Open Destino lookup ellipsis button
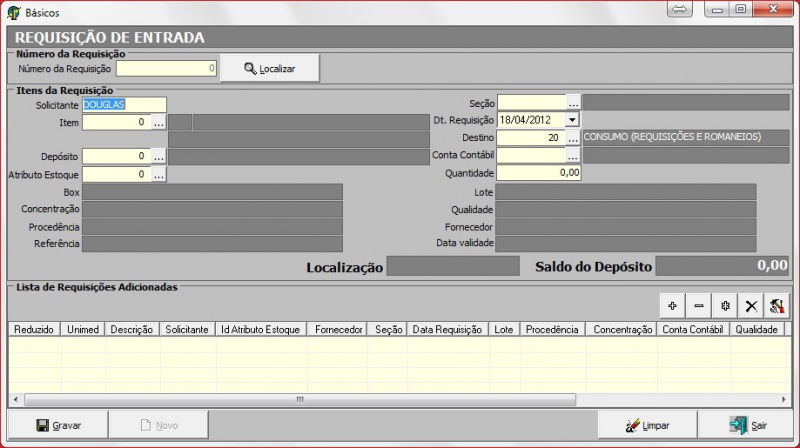The height and width of the screenshot is (448, 800). 573,138
